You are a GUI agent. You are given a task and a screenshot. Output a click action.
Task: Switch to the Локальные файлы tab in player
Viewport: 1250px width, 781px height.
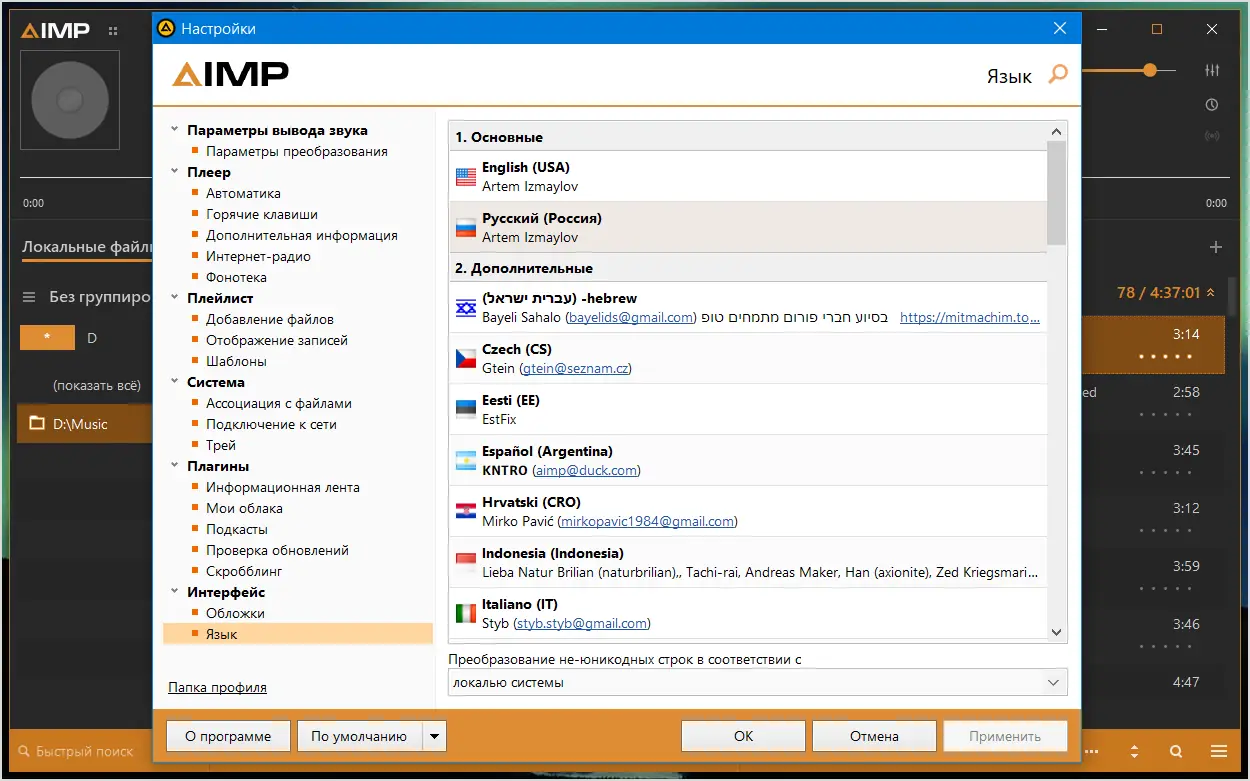point(86,246)
